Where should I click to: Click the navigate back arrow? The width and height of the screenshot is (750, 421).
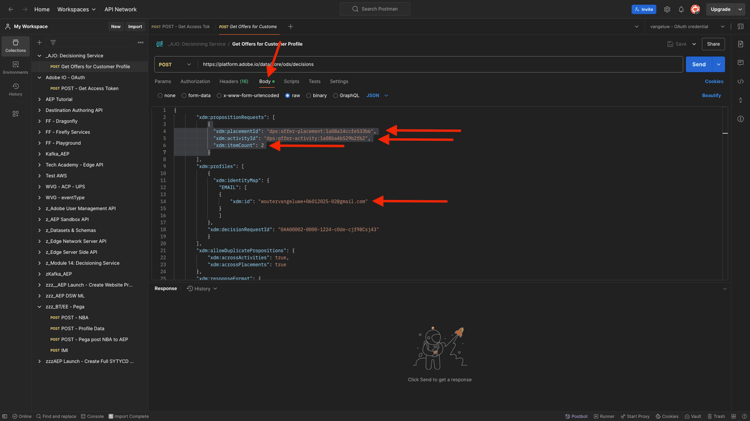[11, 9]
